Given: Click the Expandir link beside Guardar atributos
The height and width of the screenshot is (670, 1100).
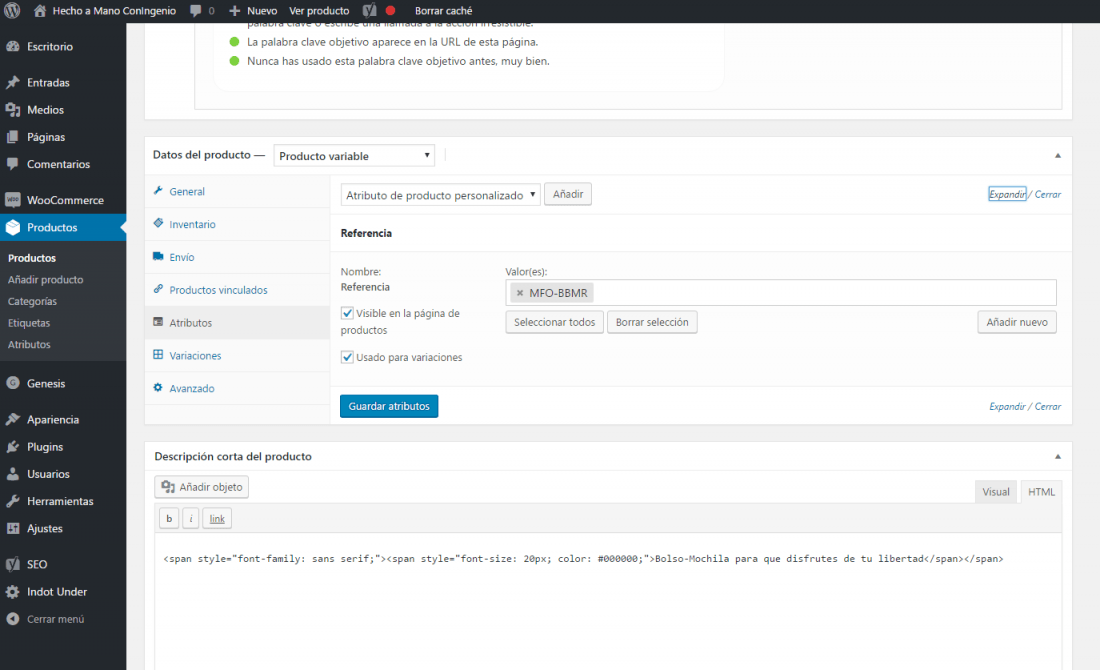Looking at the screenshot, I should [1007, 406].
